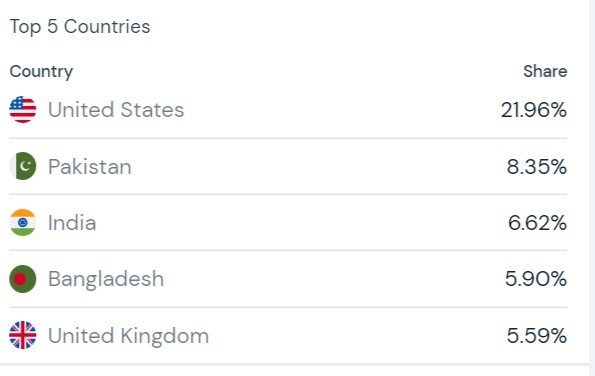Click the United States flag icon
The width and height of the screenshot is (595, 376).
point(23,110)
